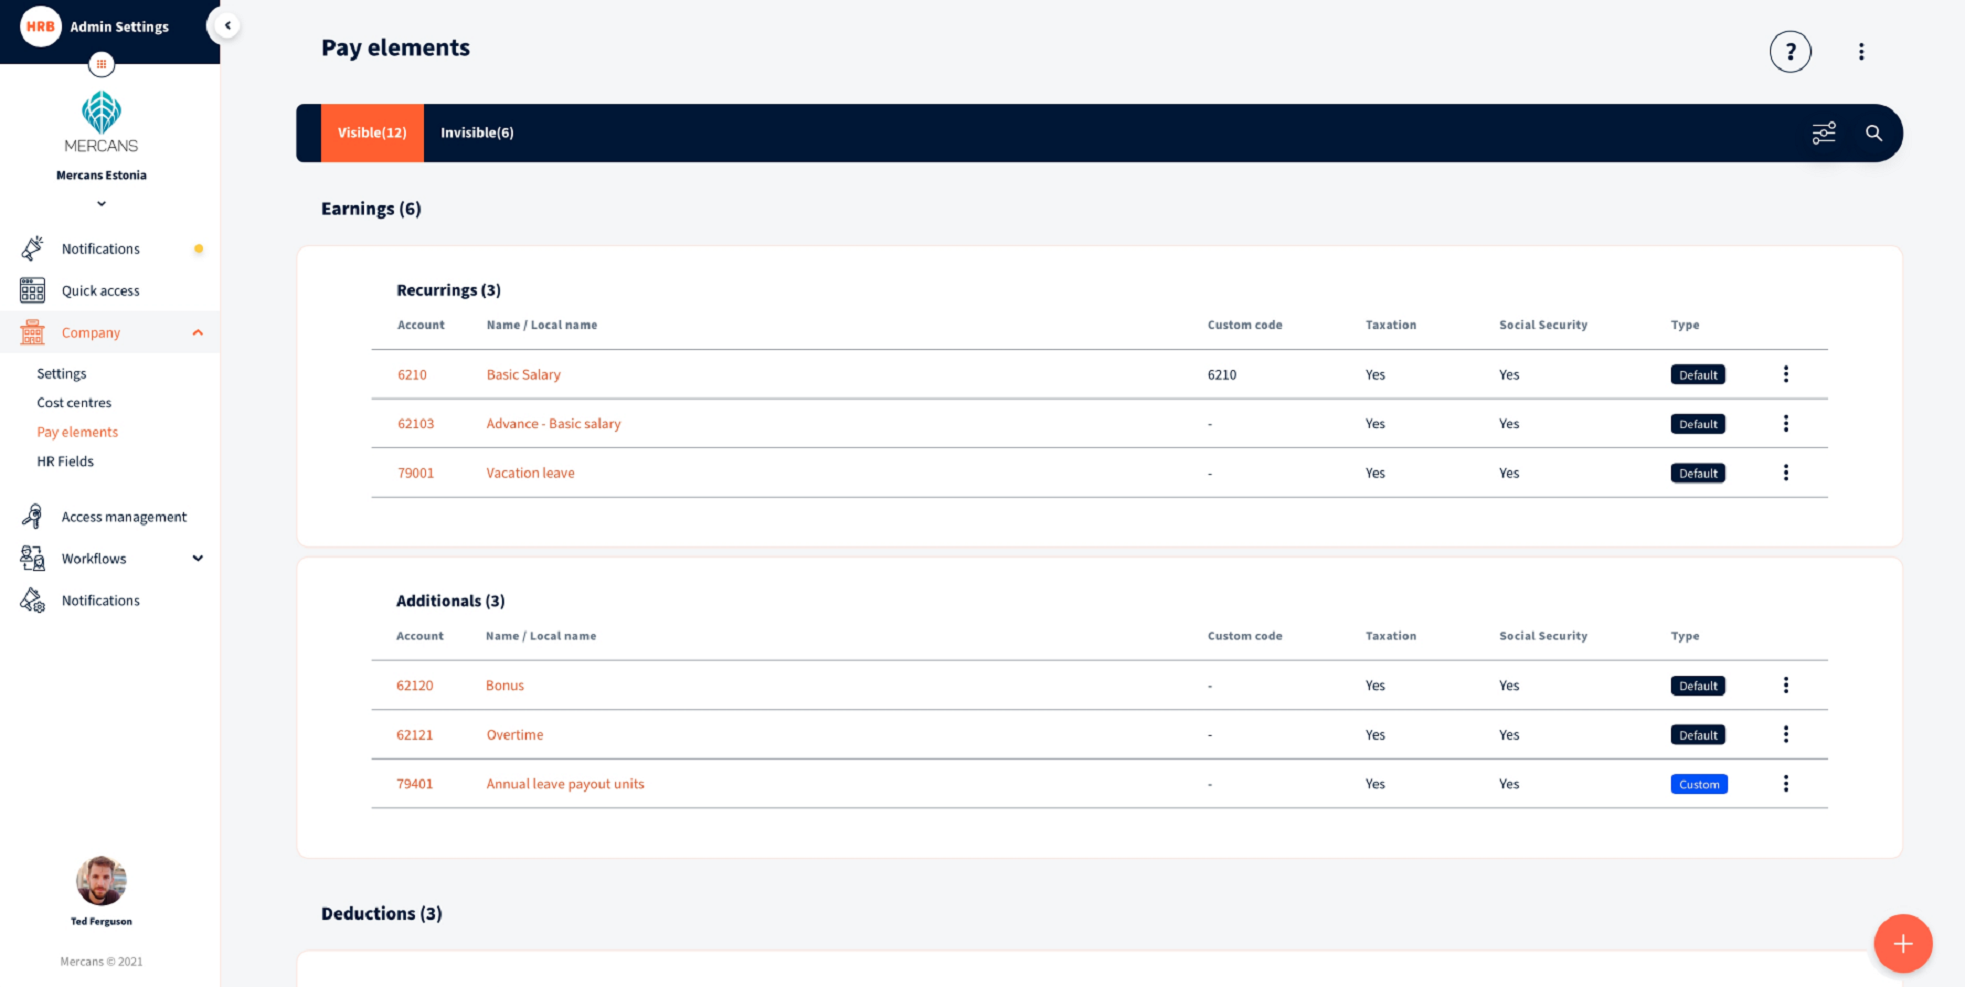This screenshot has height=987, width=1965.
Task: Open row actions menu for Basic Salary
Action: coord(1786,374)
